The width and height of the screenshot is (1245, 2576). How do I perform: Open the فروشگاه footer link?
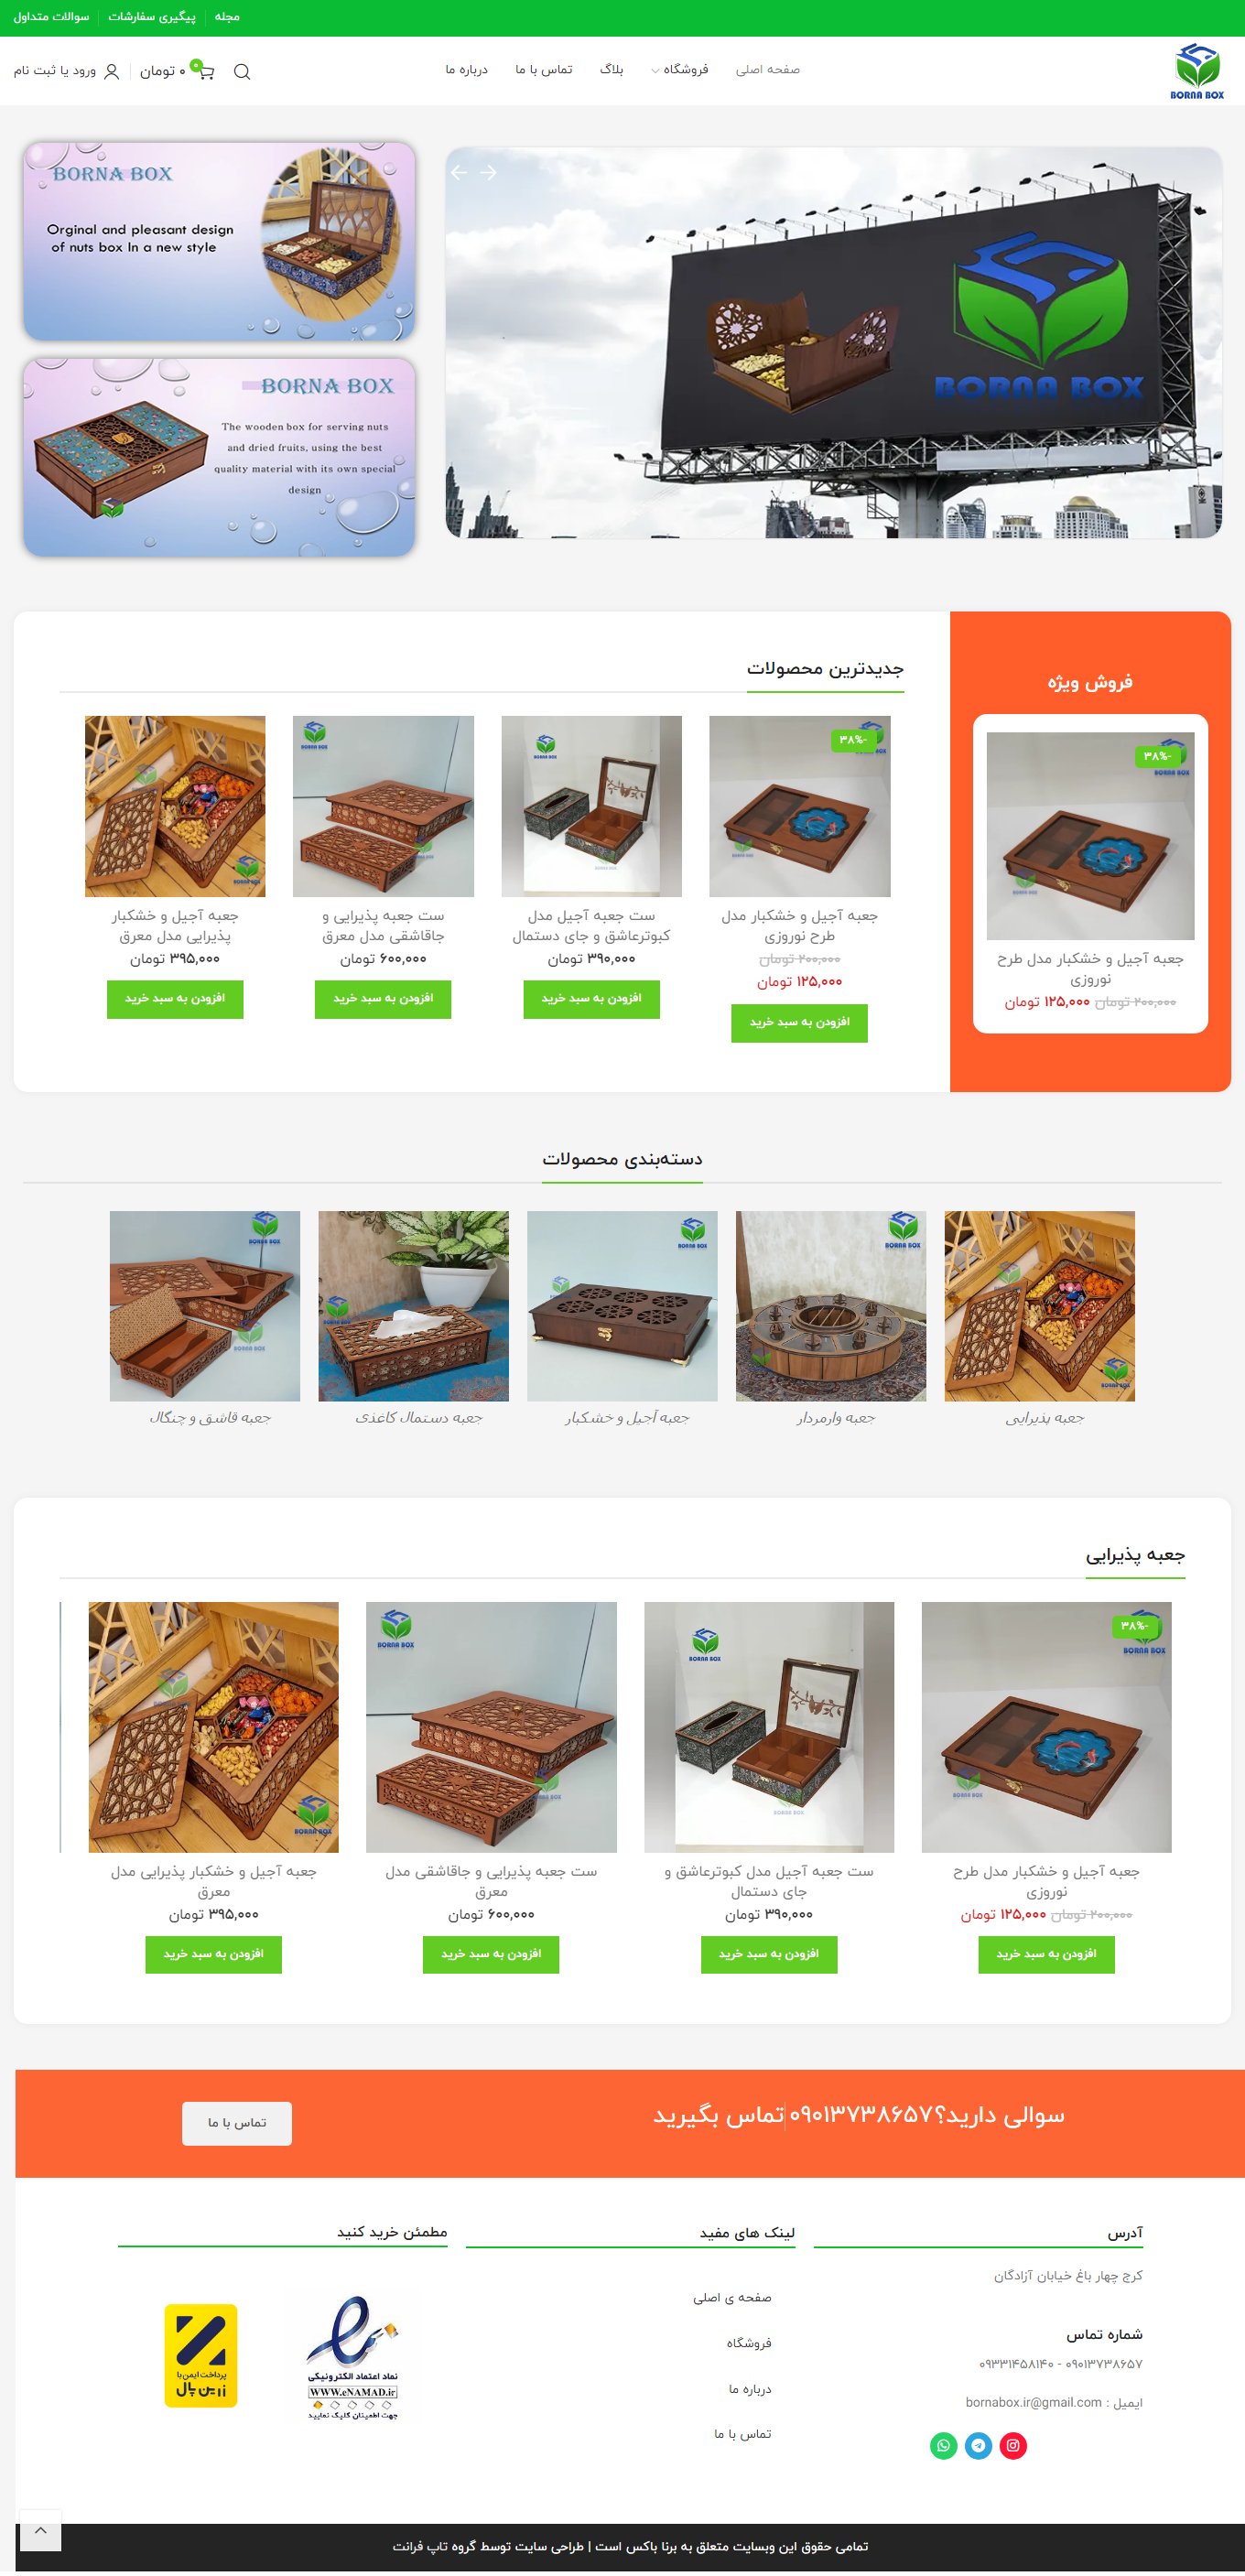tap(749, 2343)
